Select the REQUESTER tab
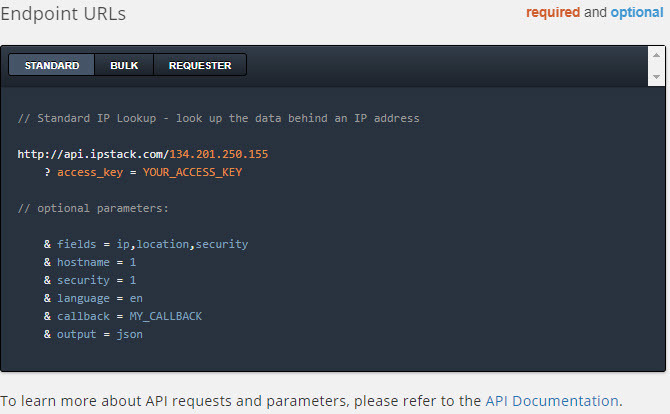 (200, 65)
